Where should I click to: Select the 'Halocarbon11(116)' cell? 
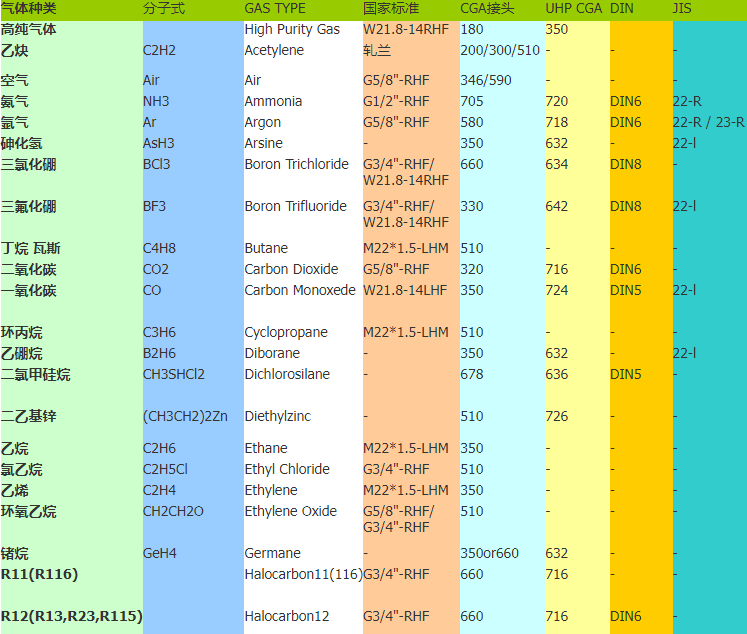click(303, 574)
